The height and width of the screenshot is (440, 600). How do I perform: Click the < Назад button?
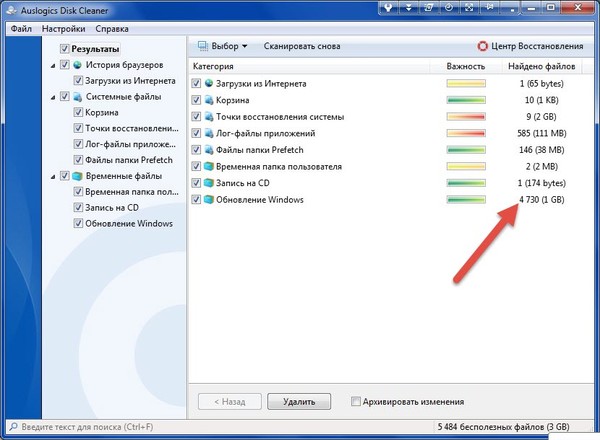230,402
